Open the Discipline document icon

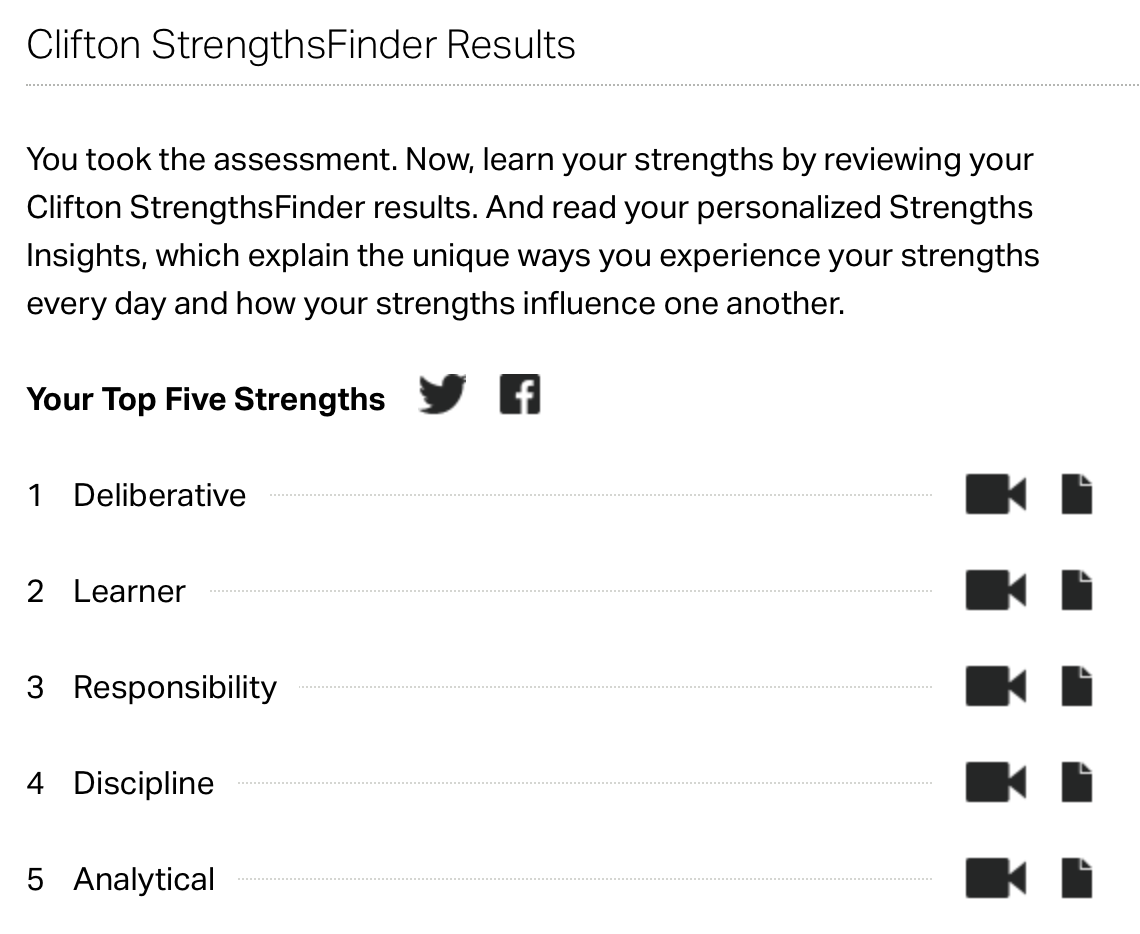(x=1076, y=782)
